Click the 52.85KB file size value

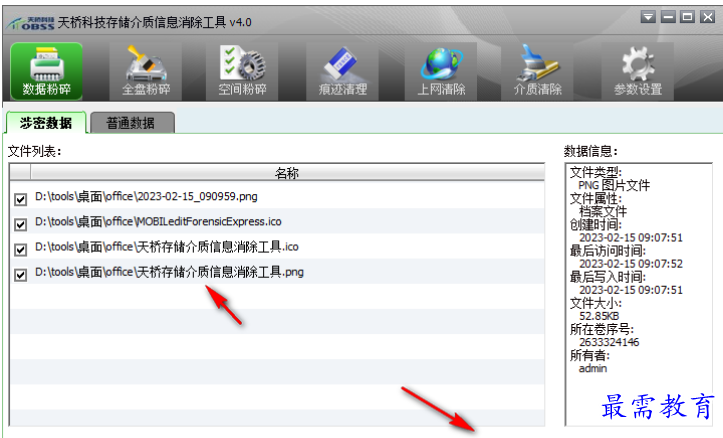[599, 316]
